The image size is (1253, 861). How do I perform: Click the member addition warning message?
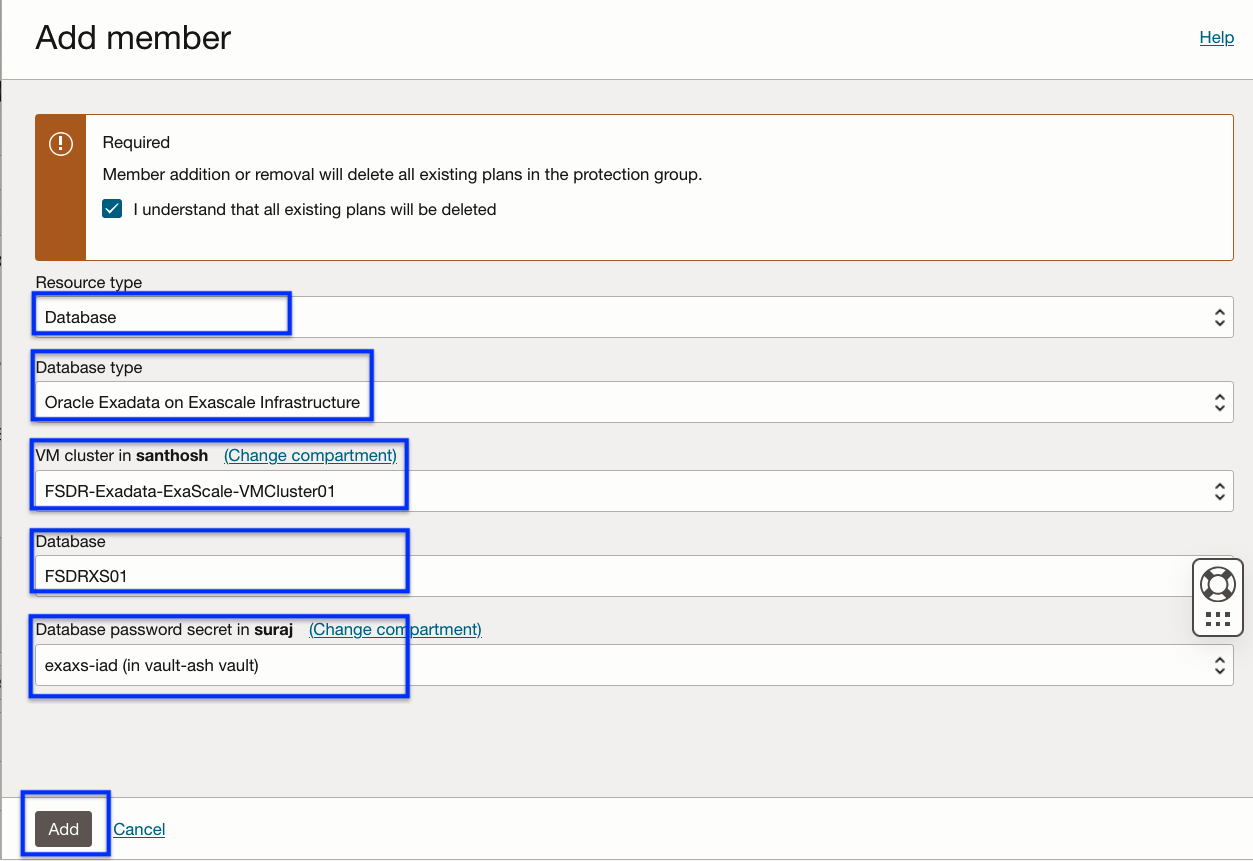[x=402, y=174]
